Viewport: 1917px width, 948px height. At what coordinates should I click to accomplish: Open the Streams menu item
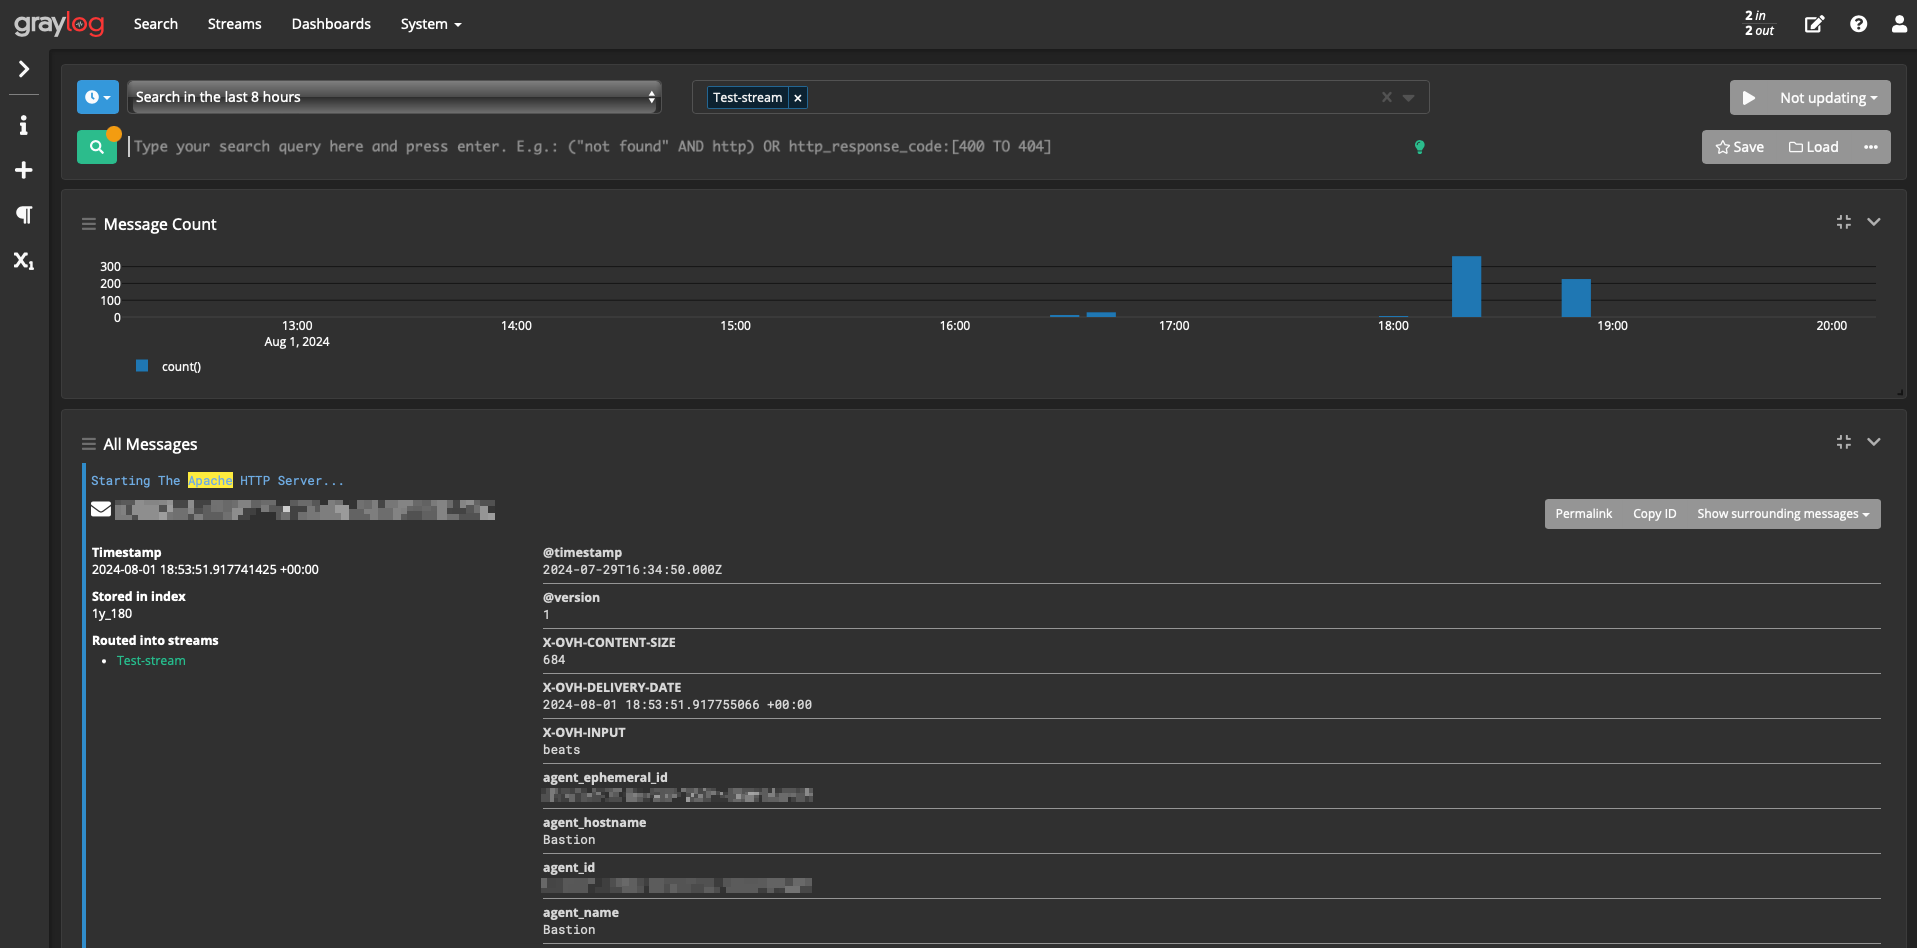234,24
